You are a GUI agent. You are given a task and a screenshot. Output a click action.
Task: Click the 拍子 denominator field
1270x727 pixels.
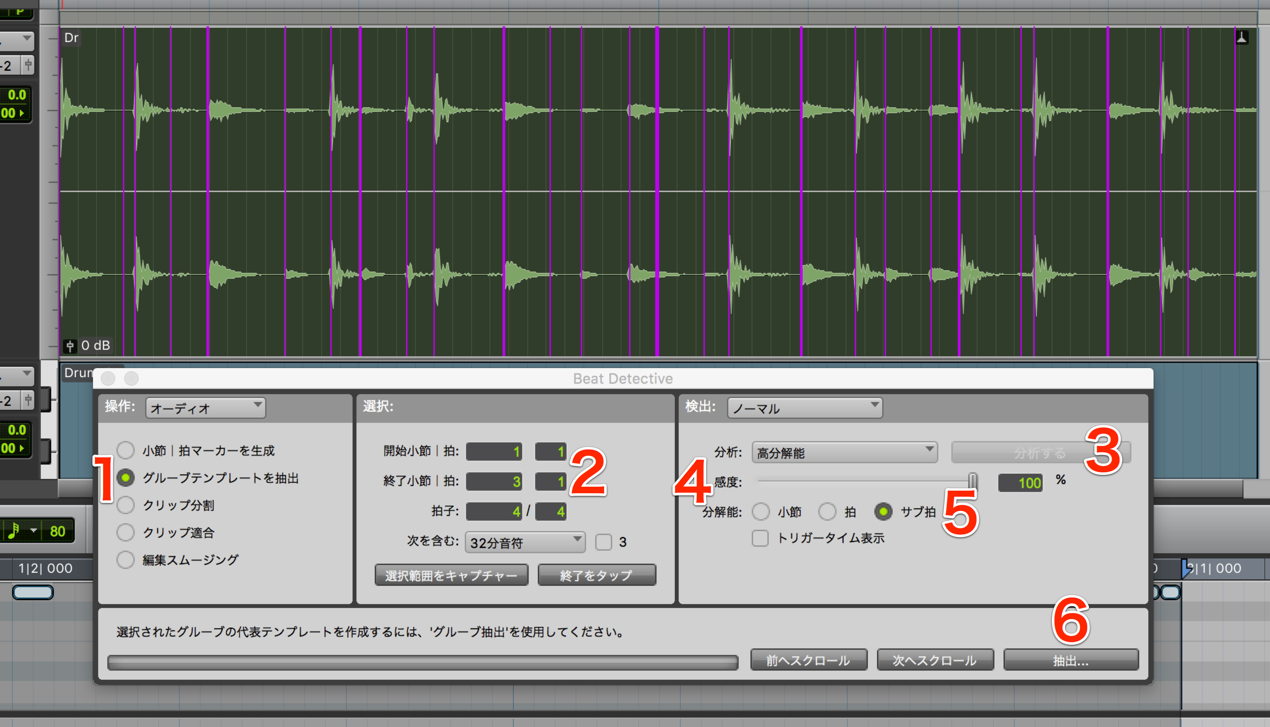pyautogui.click(x=551, y=511)
